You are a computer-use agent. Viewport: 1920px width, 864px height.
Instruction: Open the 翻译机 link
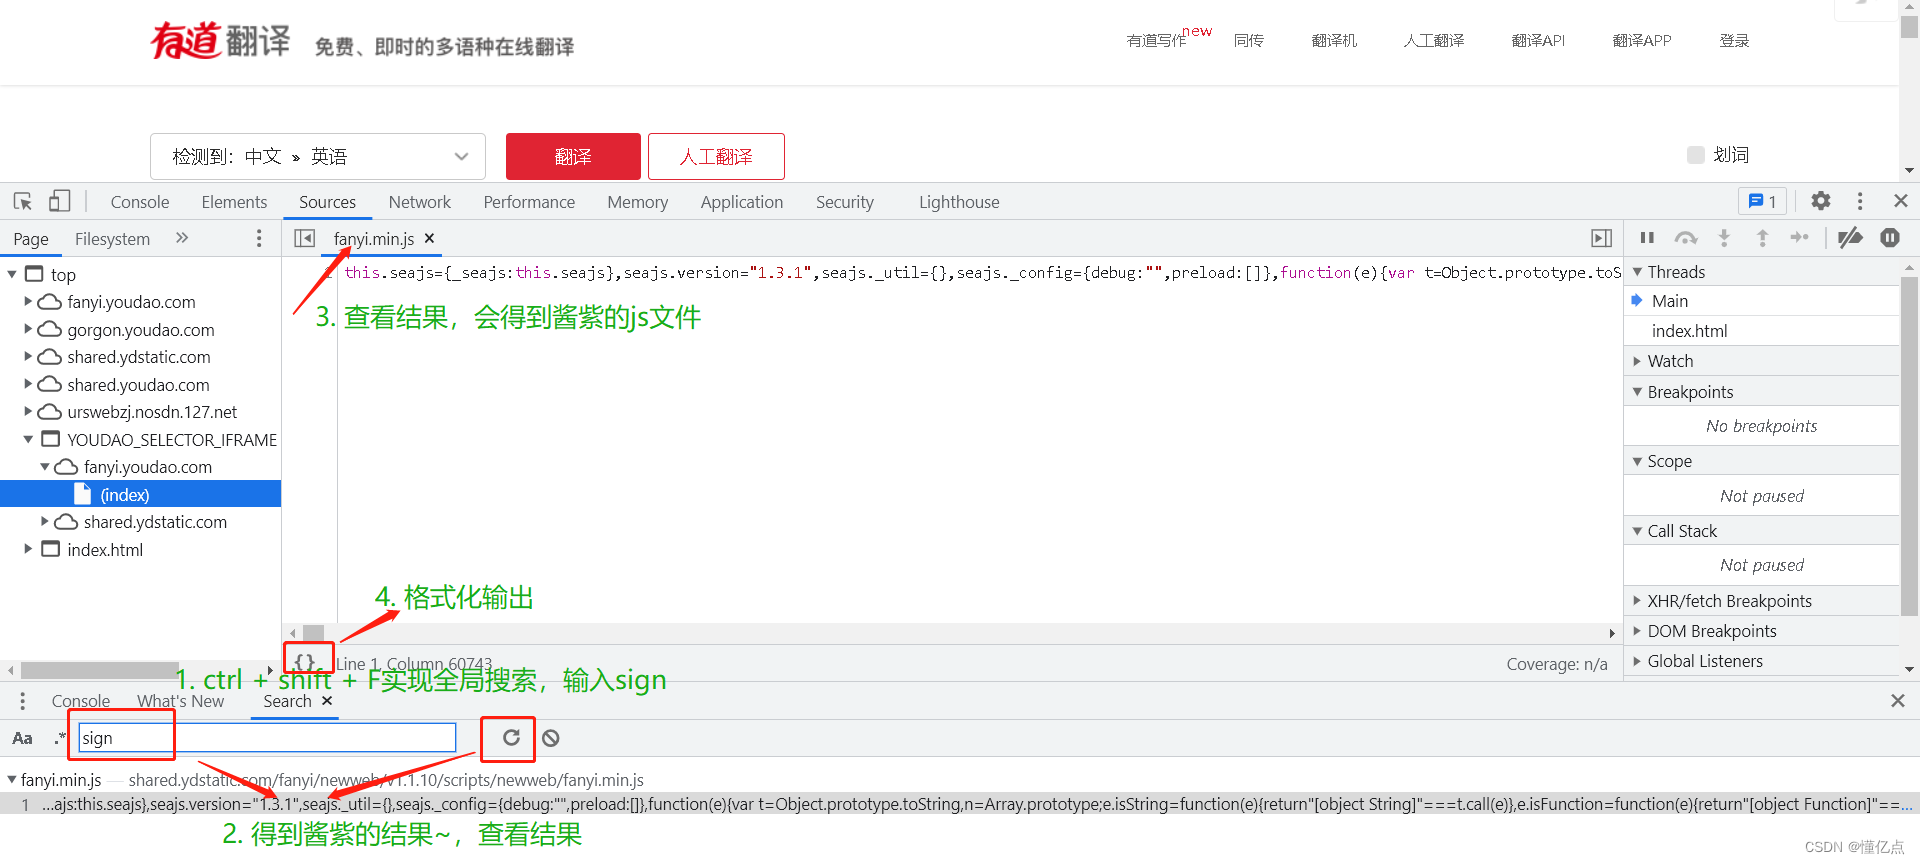pyautogui.click(x=1334, y=40)
